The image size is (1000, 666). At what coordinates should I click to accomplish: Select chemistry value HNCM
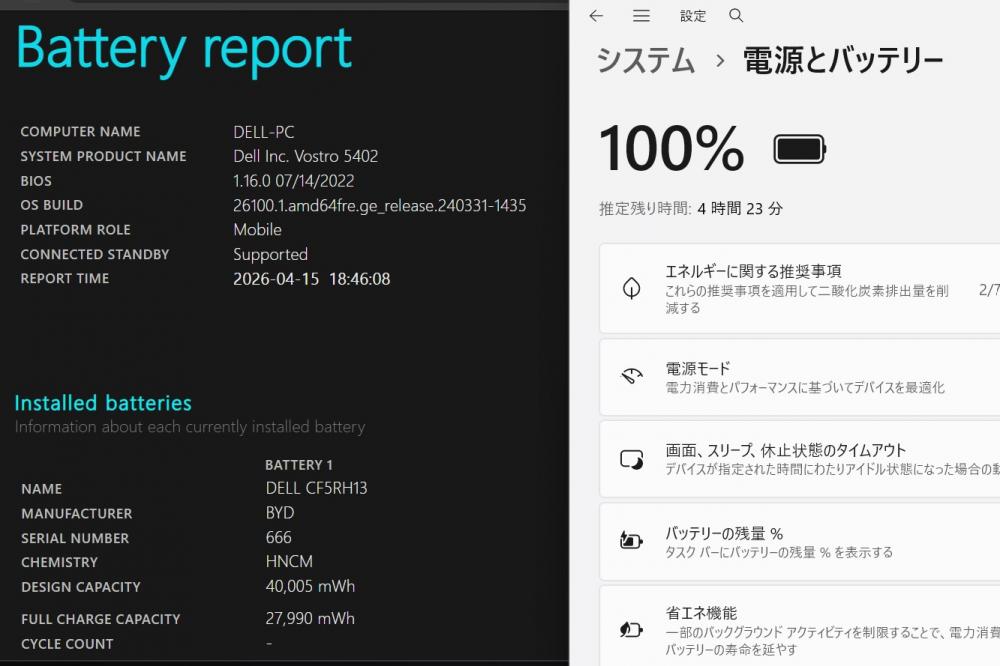pyautogui.click(x=289, y=561)
